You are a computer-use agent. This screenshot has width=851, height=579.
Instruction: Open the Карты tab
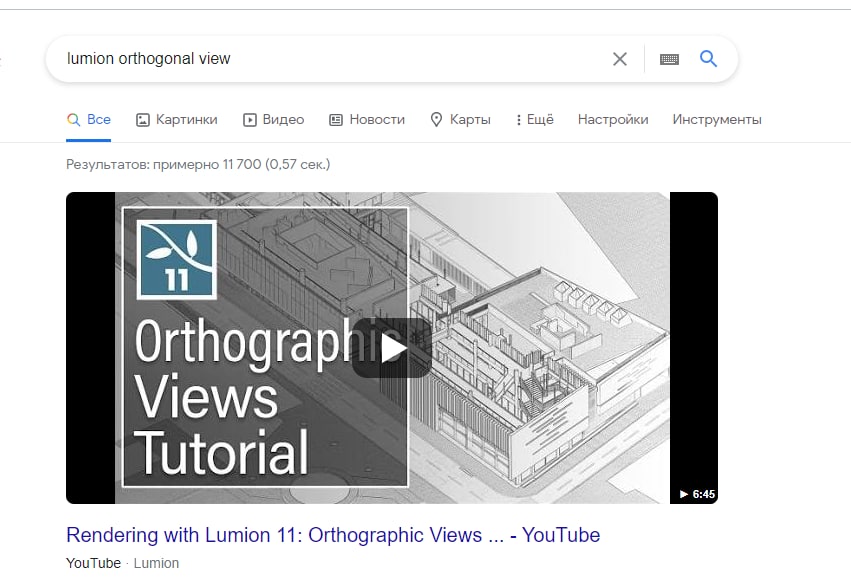pyautogui.click(x=460, y=119)
